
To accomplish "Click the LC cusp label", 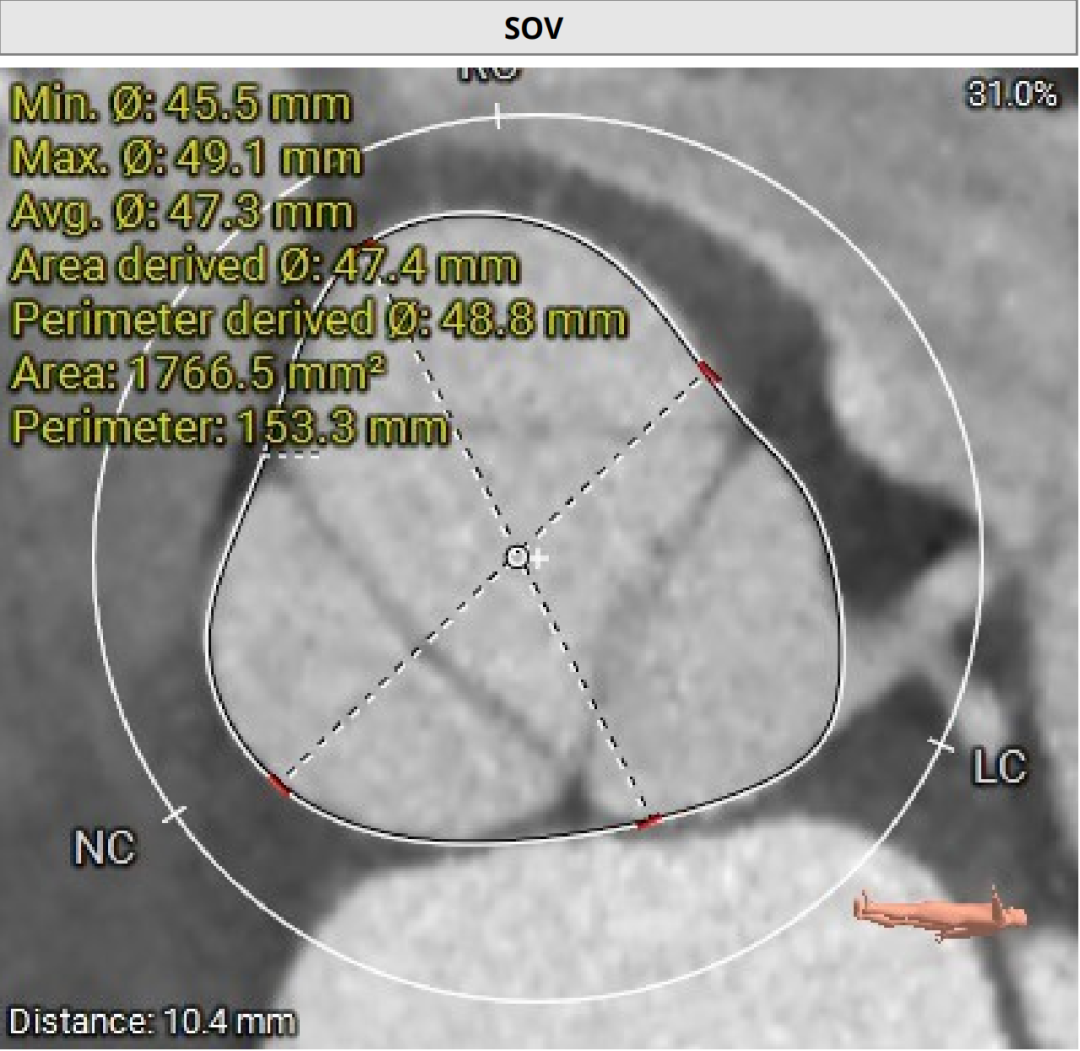I will (x=999, y=767).
